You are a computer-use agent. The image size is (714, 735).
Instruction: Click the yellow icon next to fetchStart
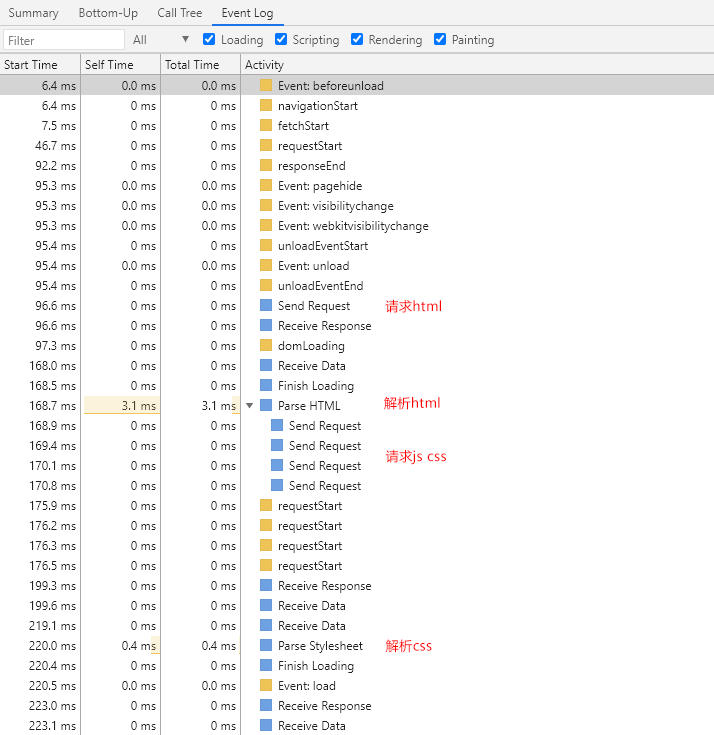tap(266, 125)
